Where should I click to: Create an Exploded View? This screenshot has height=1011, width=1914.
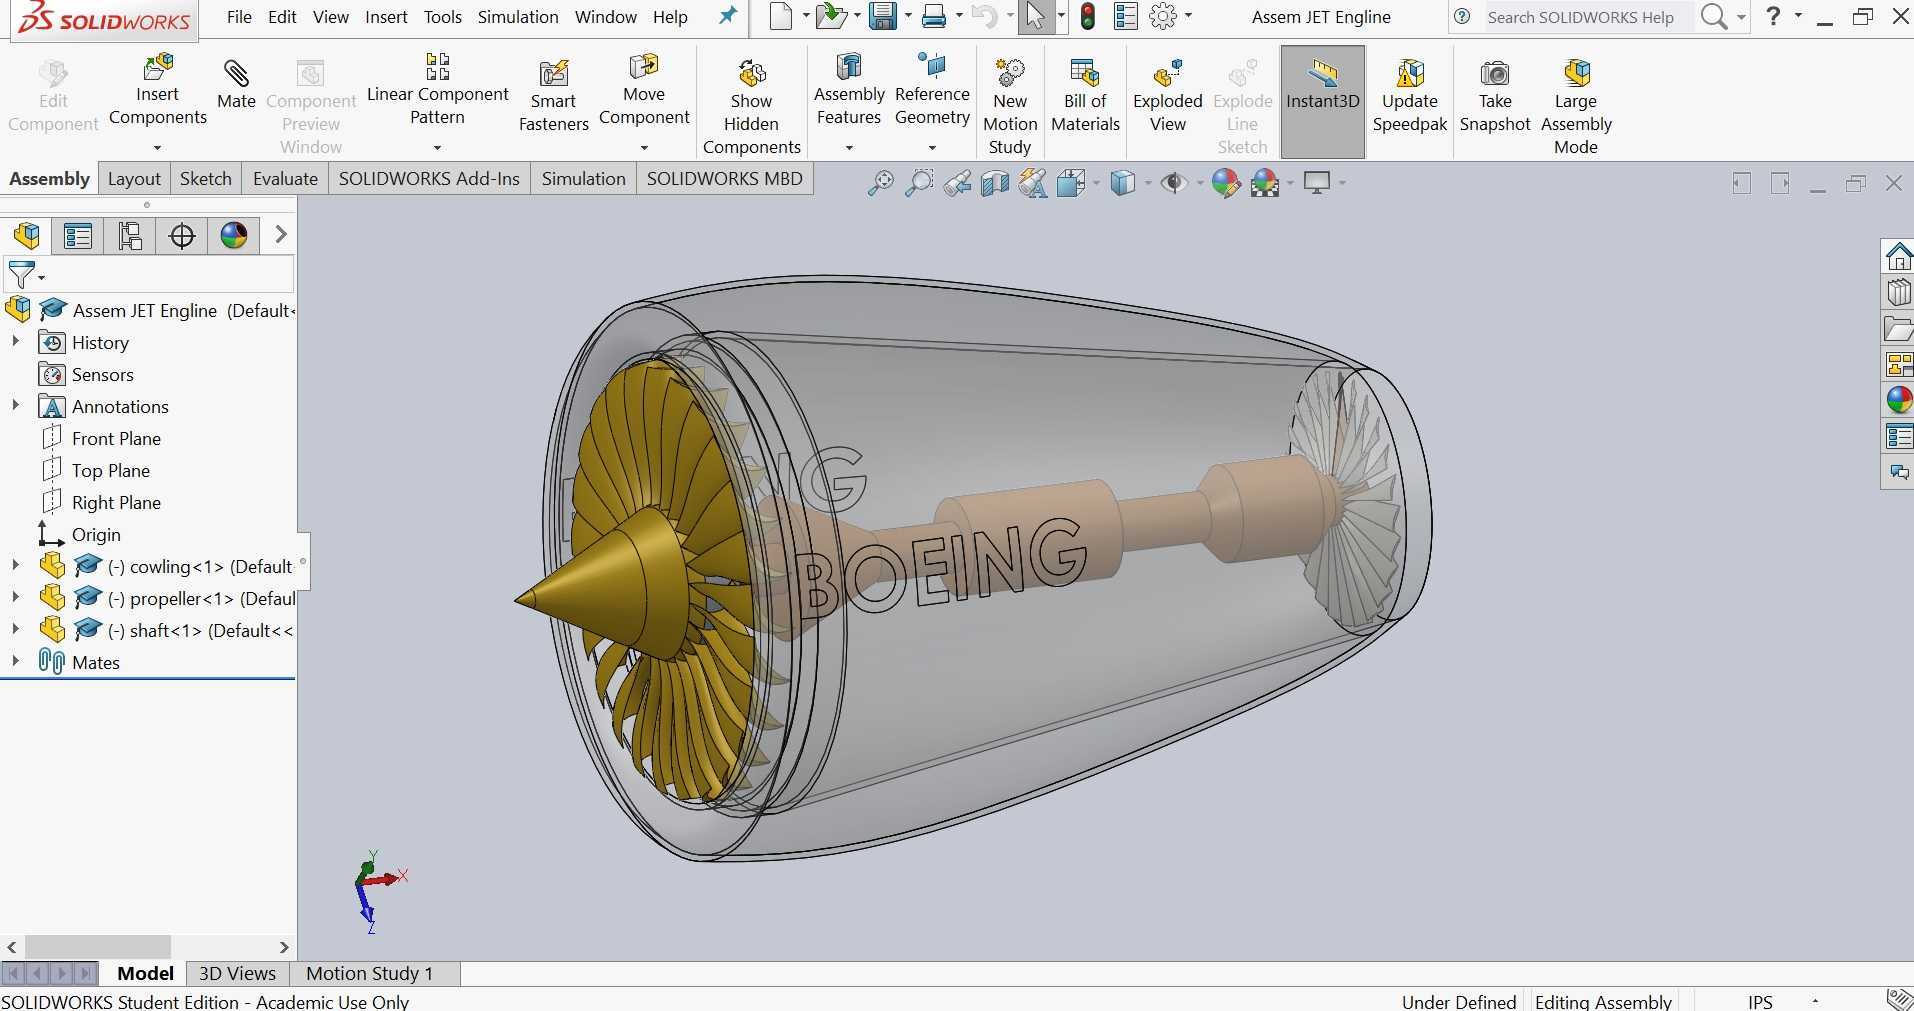point(1167,96)
